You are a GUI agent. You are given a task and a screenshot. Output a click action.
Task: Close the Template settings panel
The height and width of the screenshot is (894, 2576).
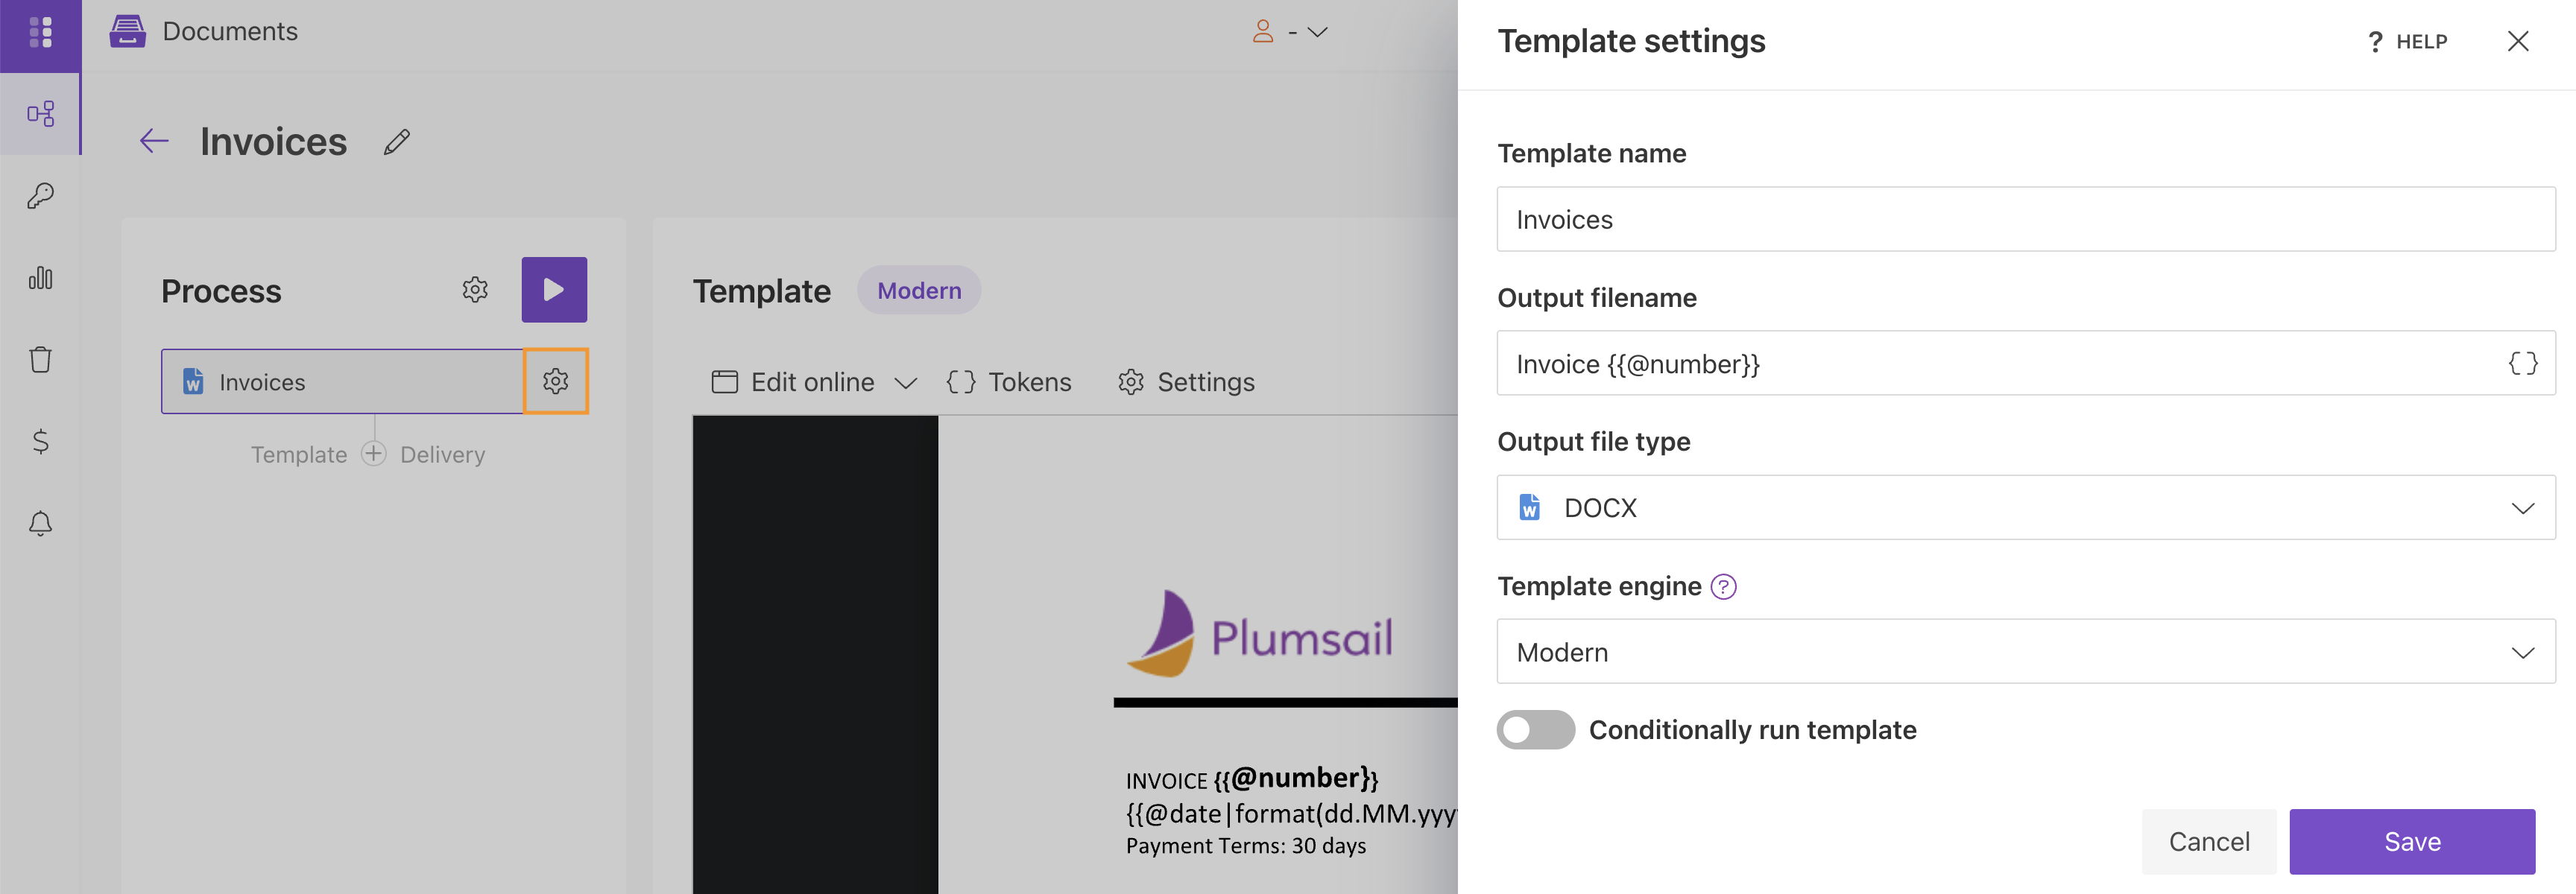point(2518,41)
